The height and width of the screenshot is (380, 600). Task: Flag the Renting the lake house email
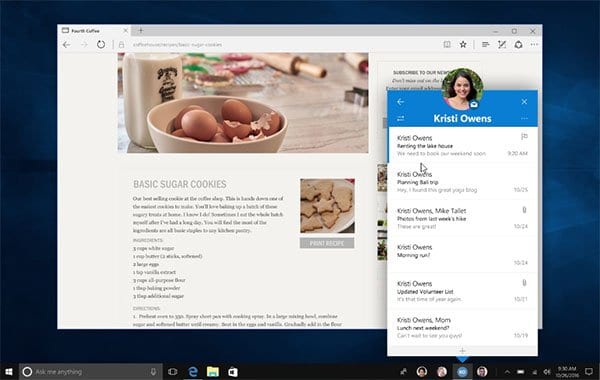coord(524,136)
